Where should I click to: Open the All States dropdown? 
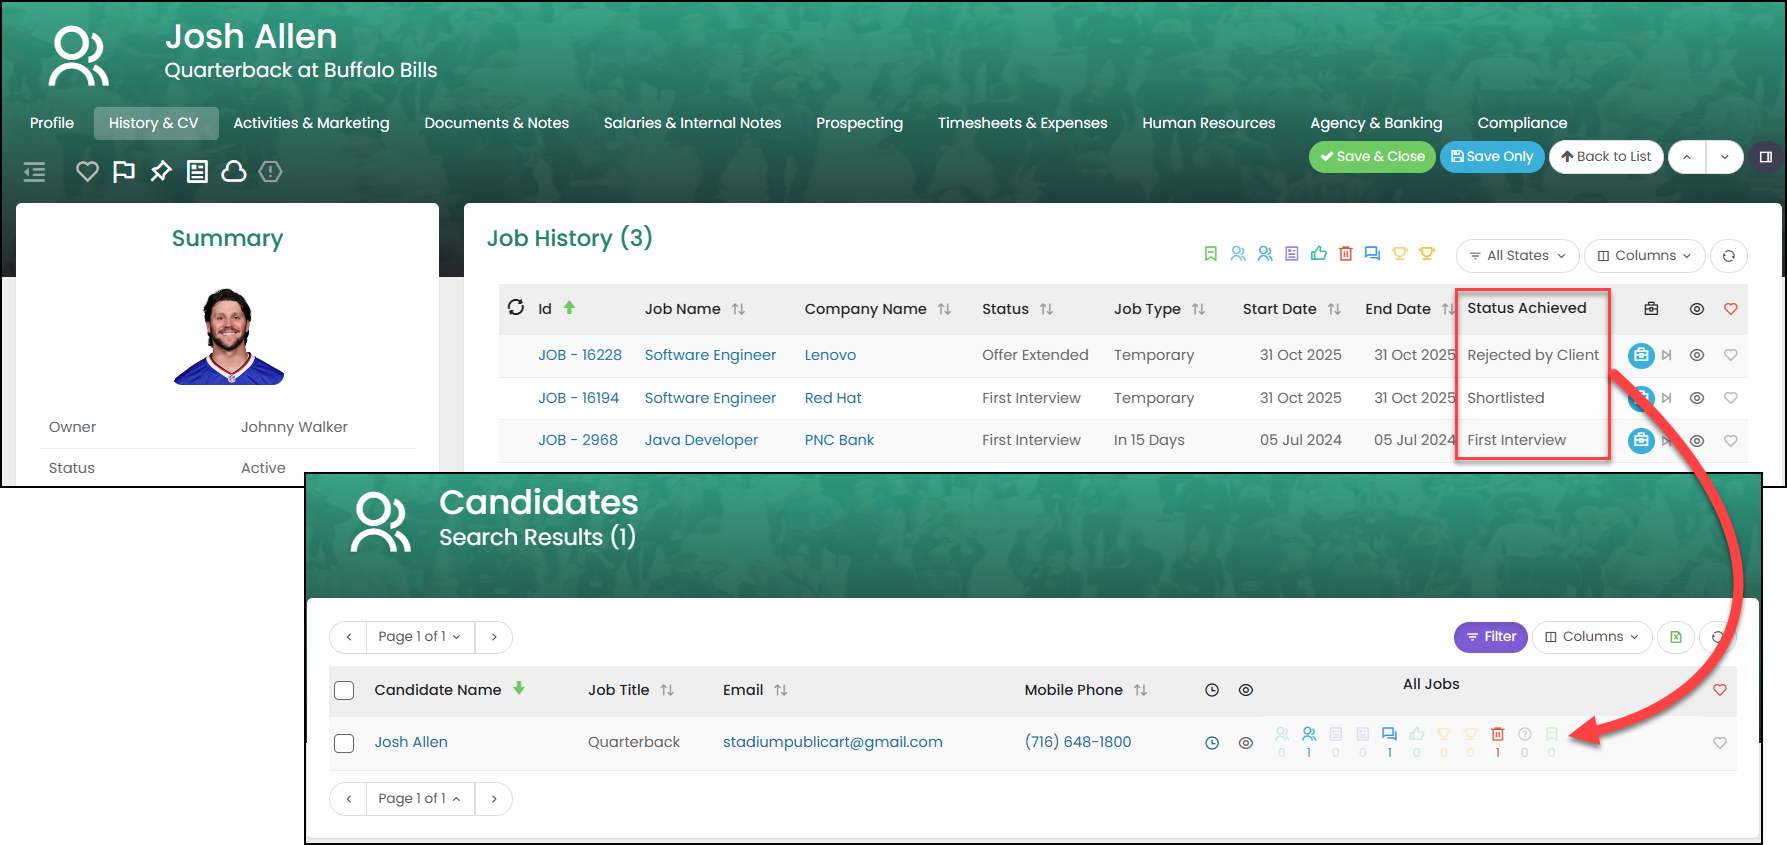(1517, 256)
